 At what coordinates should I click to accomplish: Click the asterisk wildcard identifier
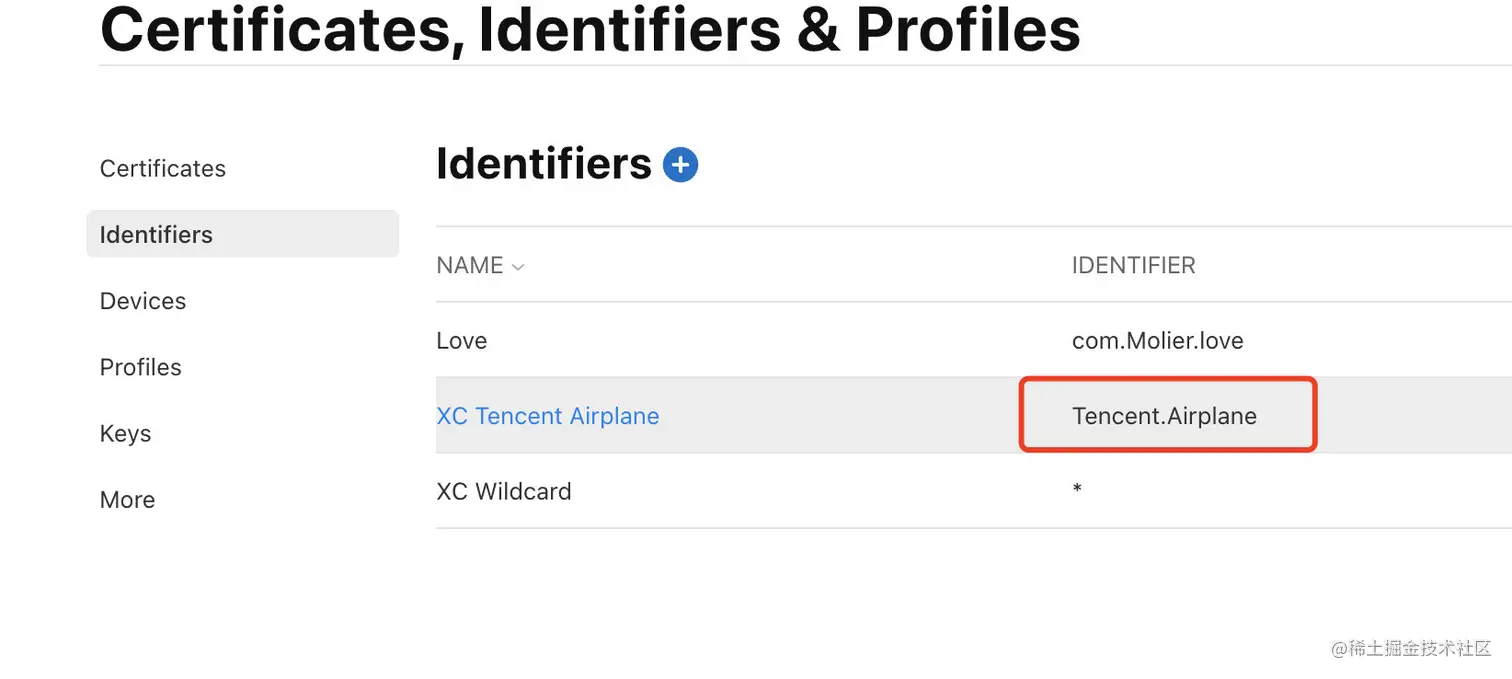(1077, 490)
